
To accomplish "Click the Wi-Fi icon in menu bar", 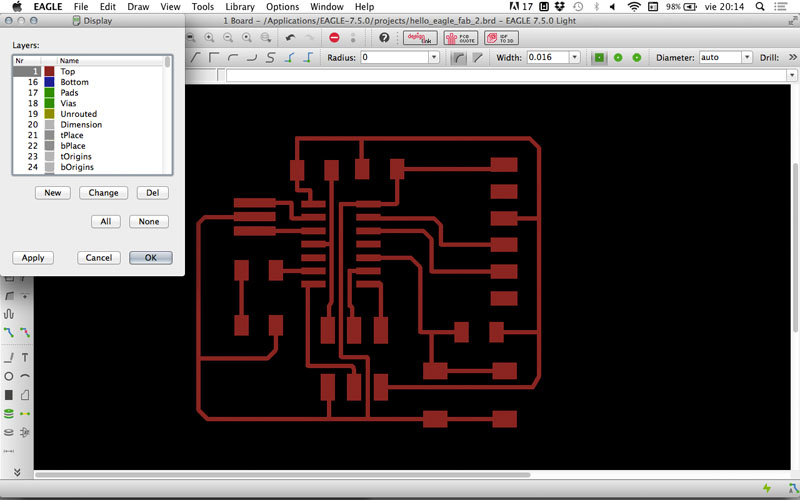I will click(x=634, y=7).
